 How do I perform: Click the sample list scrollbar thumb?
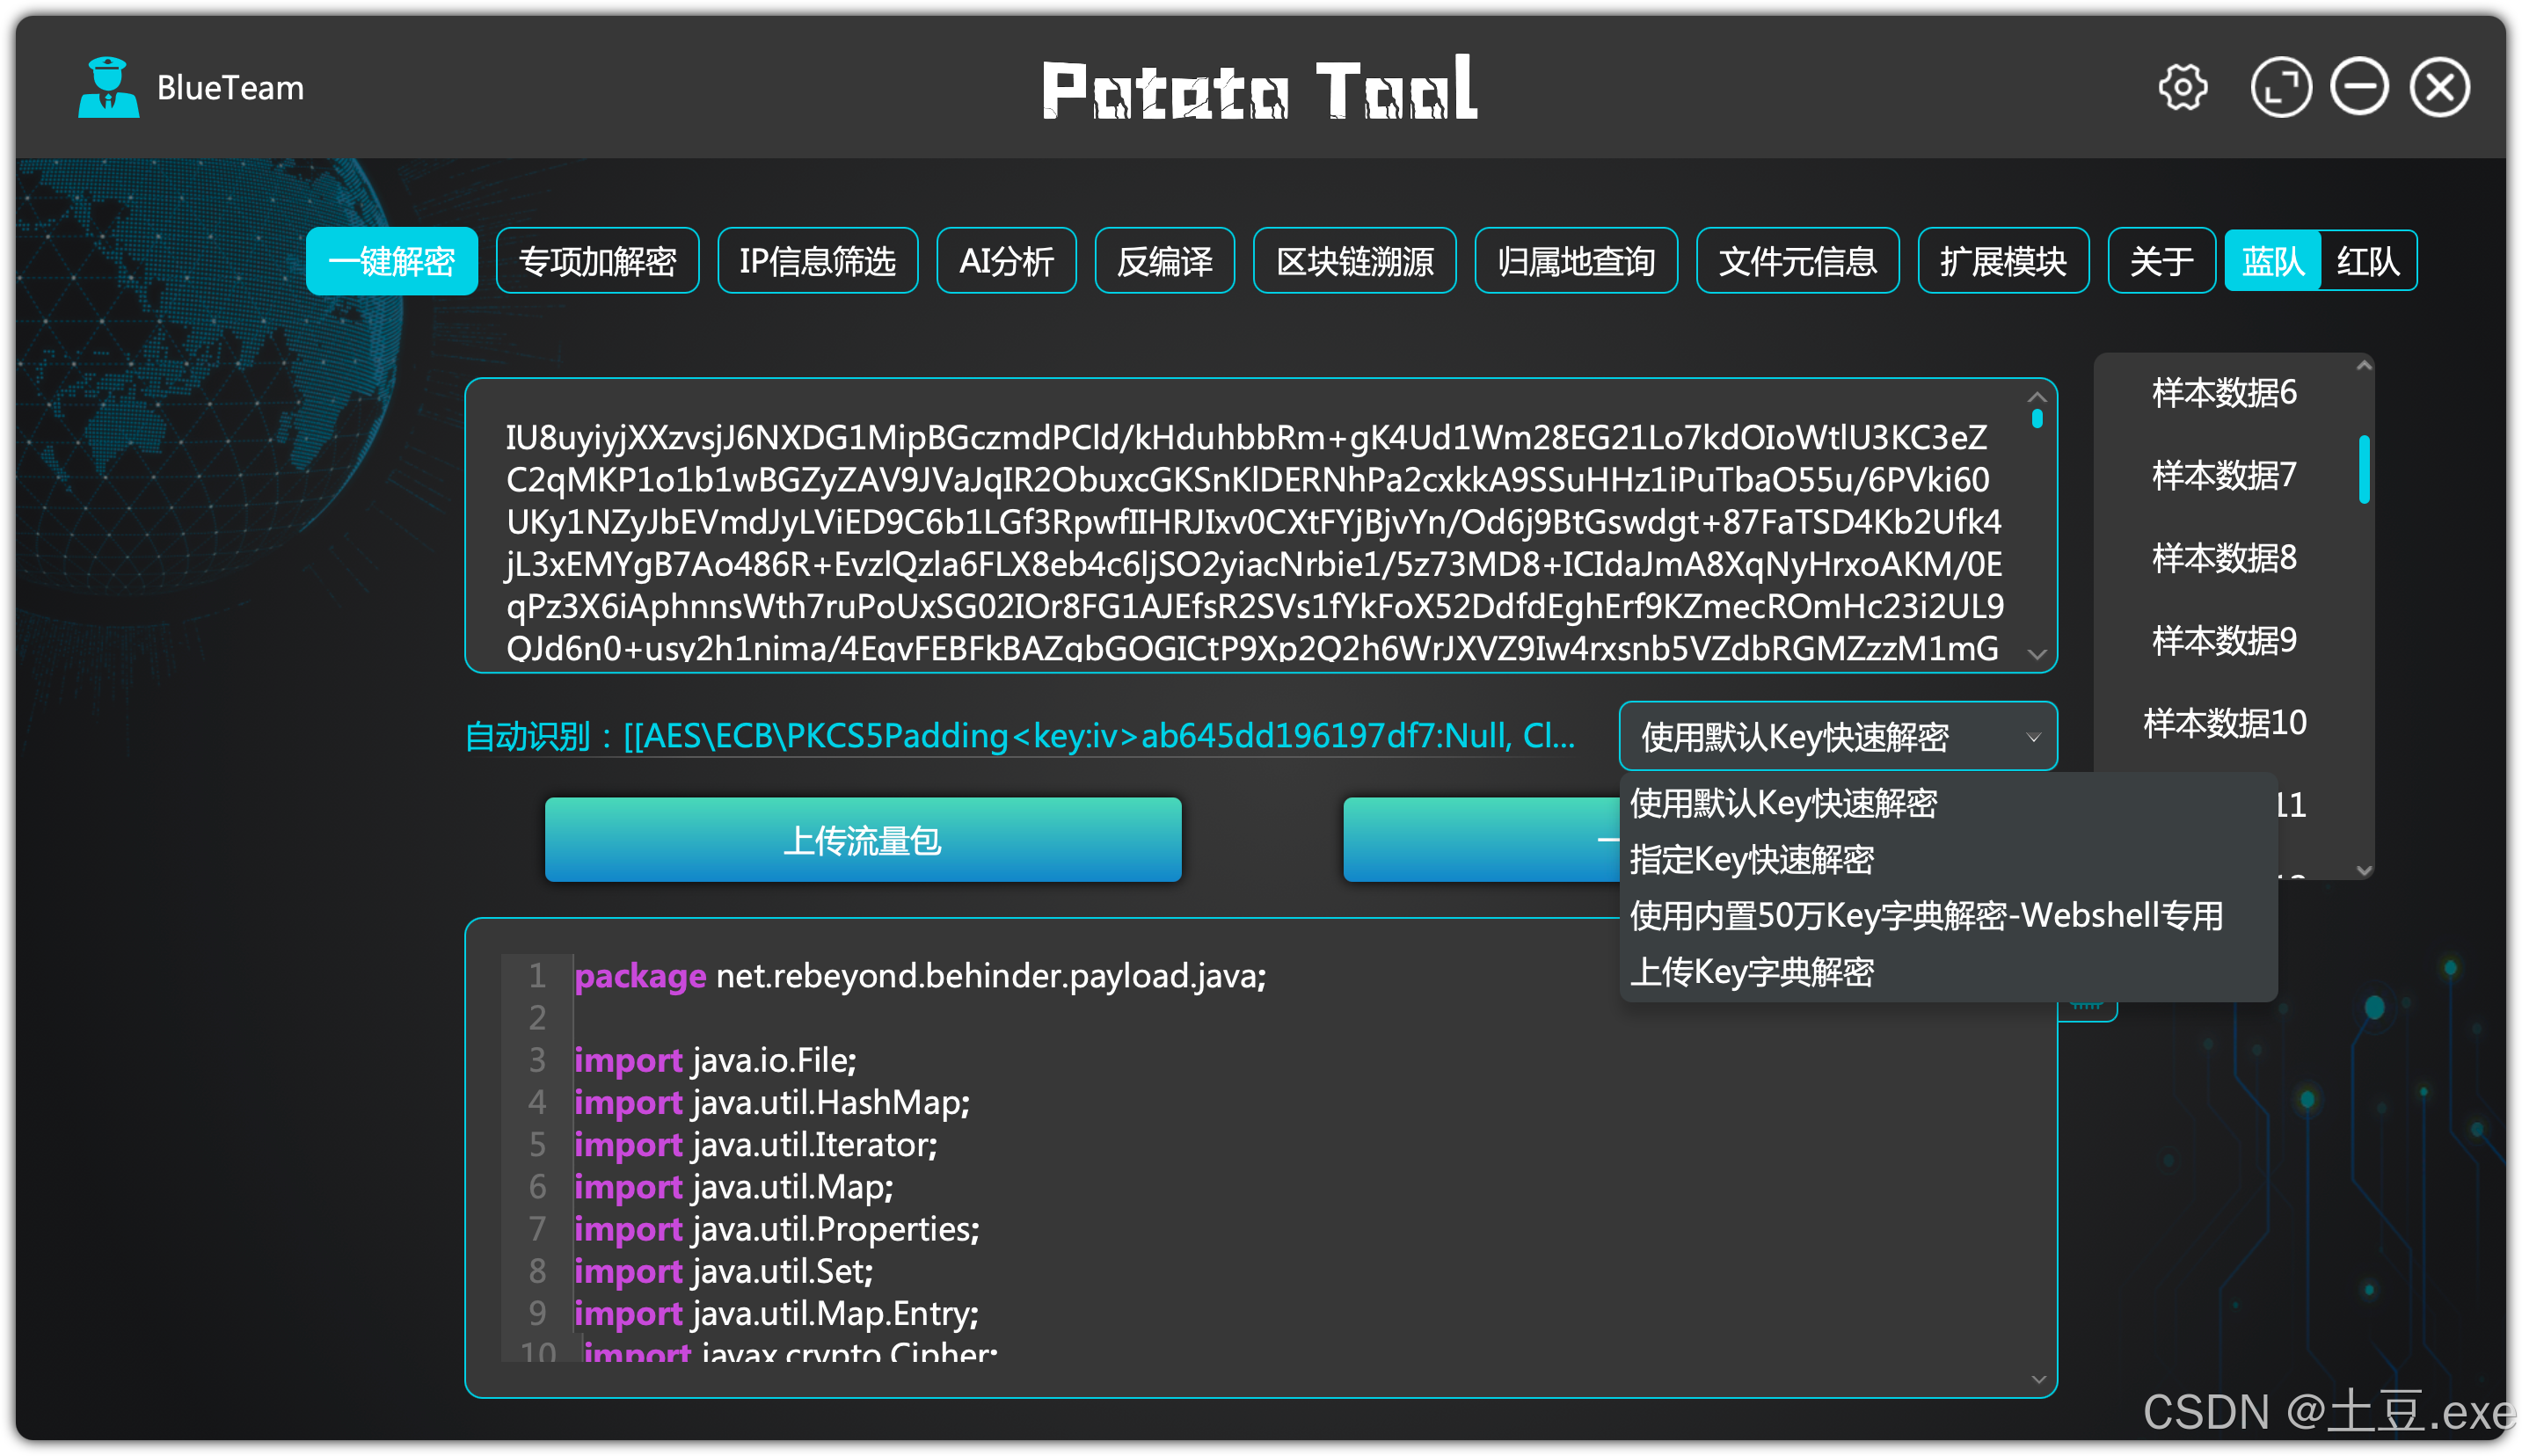(x=2363, y=469)
